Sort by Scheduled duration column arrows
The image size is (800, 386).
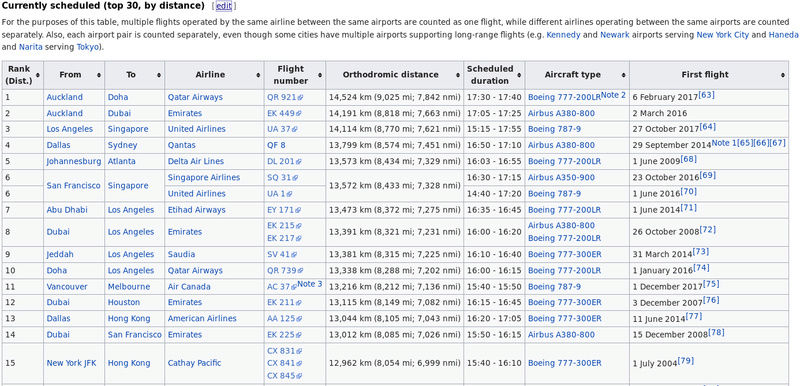(519, 75)
